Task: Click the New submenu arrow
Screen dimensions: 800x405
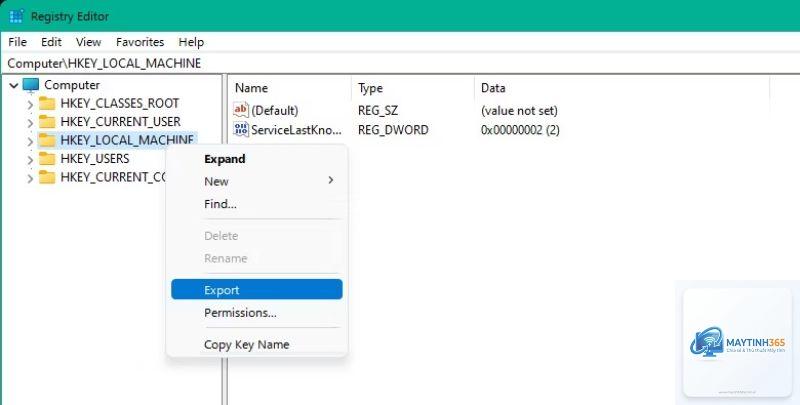Action: click(x=331, y=180)
